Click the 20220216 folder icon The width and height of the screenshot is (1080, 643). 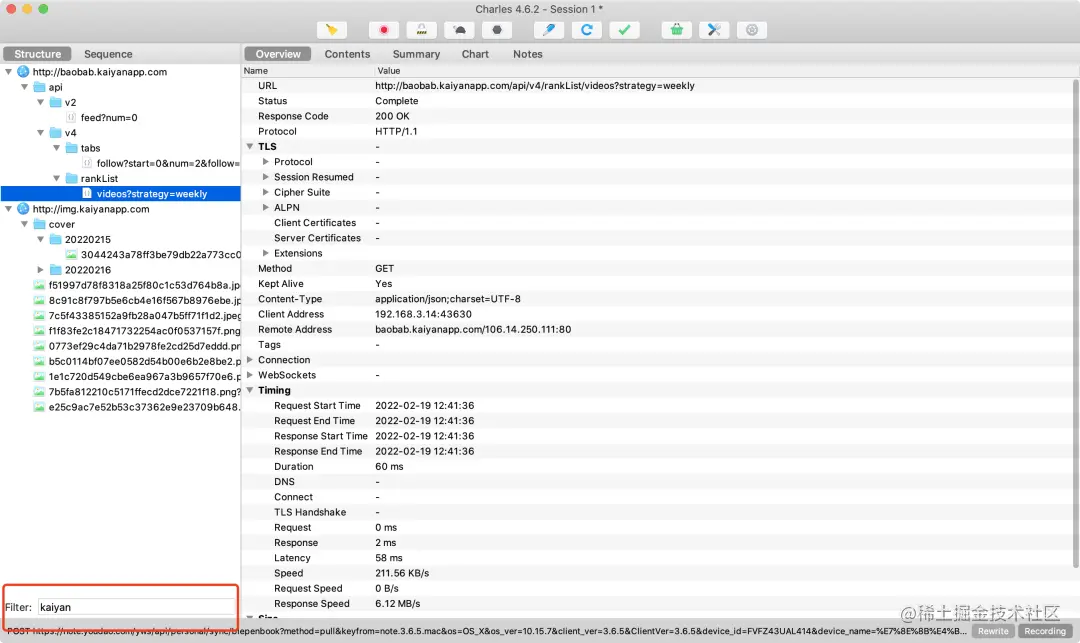coord(56,270)
